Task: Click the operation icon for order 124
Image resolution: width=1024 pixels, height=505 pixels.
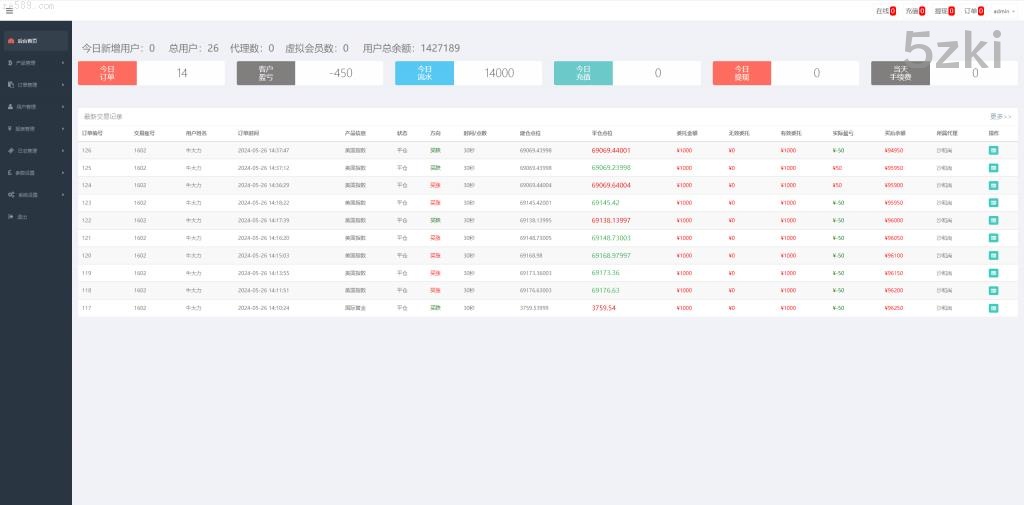Action: pyautogui.click(x=993, y=185)
